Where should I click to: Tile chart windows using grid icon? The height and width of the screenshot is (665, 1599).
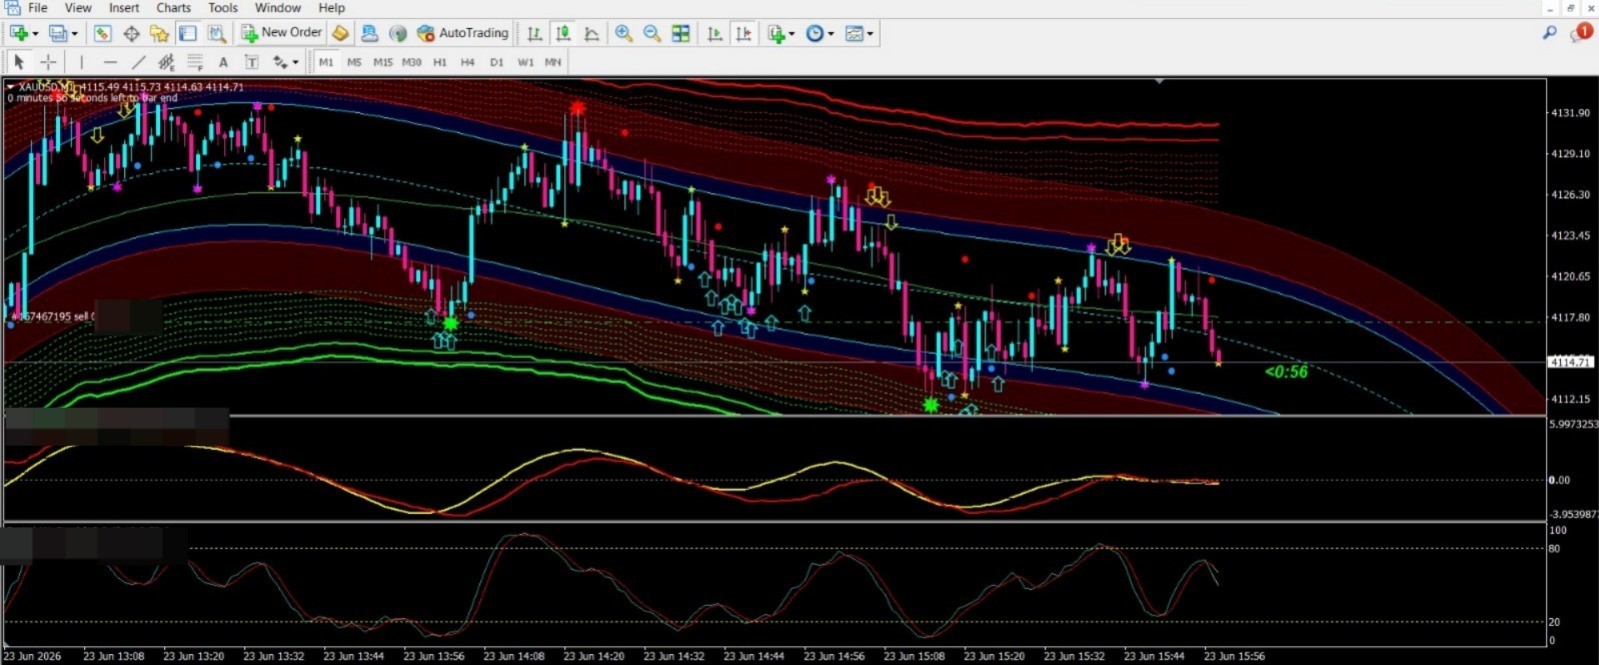tap(681, 33)
